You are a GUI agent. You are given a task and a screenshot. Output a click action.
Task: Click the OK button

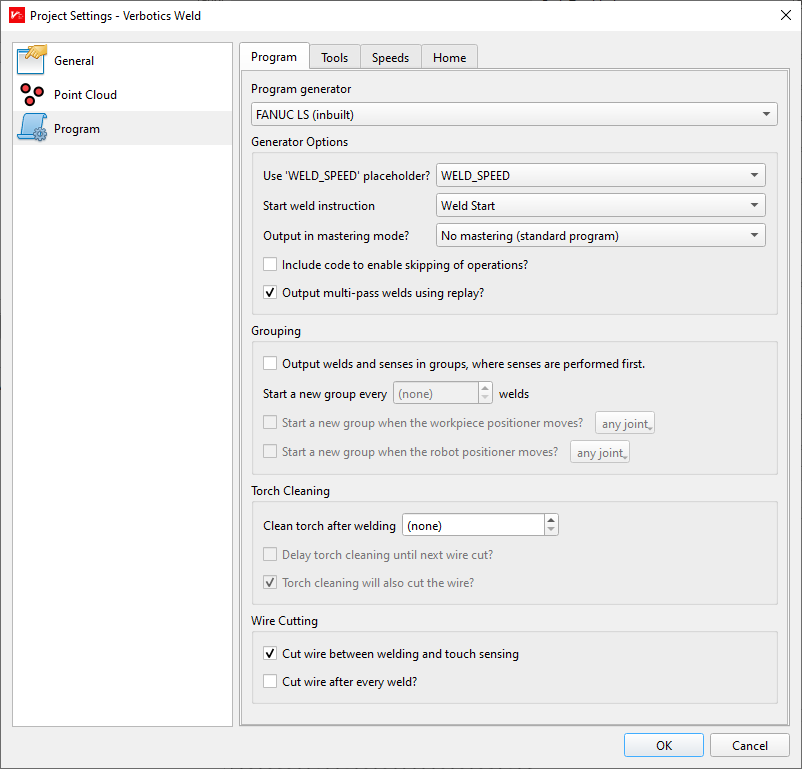click(x=663, y=745)
